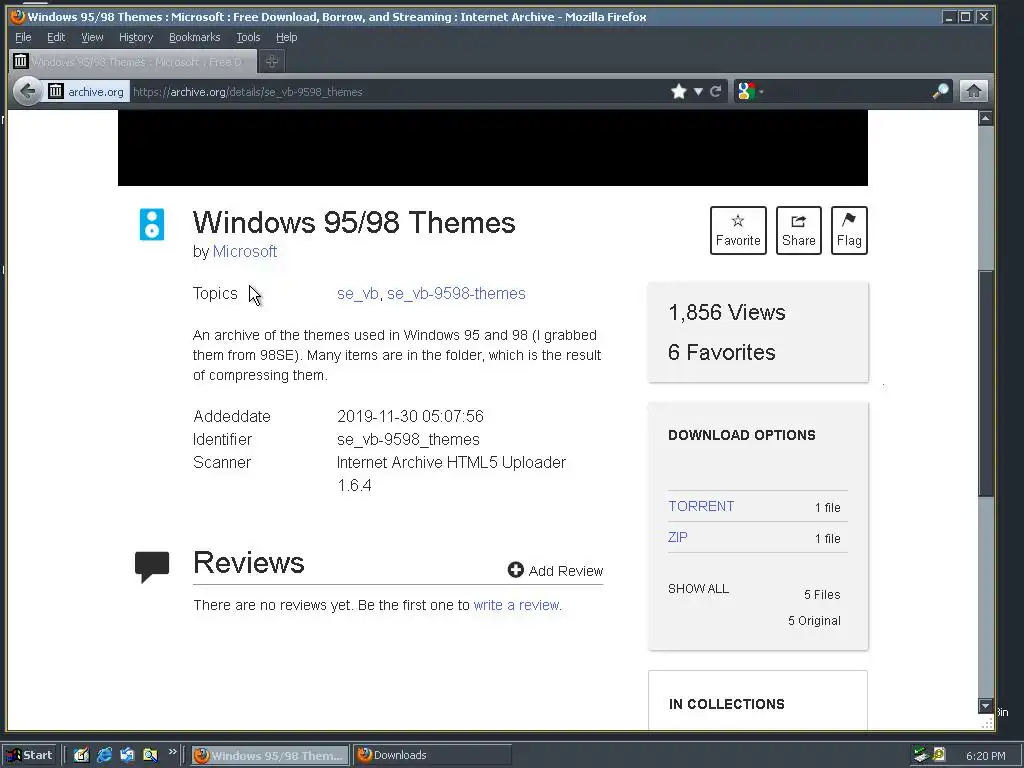Open the write a review link
The width and height of the screenshot is (1024, 768).
516,605
